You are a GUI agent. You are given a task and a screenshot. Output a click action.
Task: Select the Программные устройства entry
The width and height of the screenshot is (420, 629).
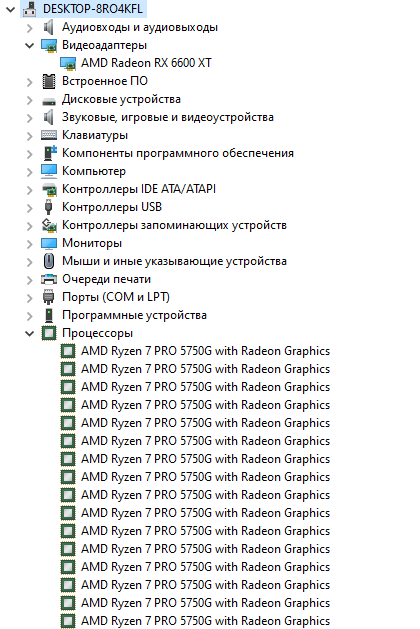click(x=134, y=315)
